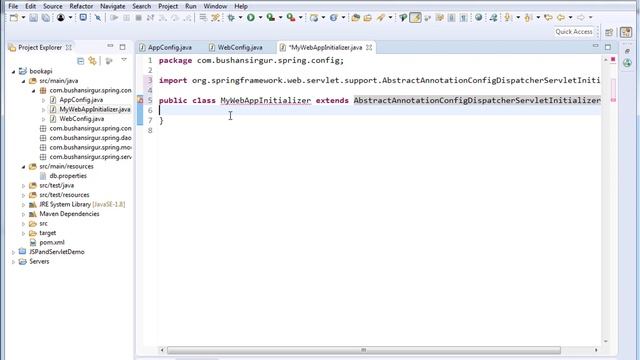This screenshot has width=640, height=360.
Task: Expand Maven Dependencies node
Action: (x=23, y=214)
